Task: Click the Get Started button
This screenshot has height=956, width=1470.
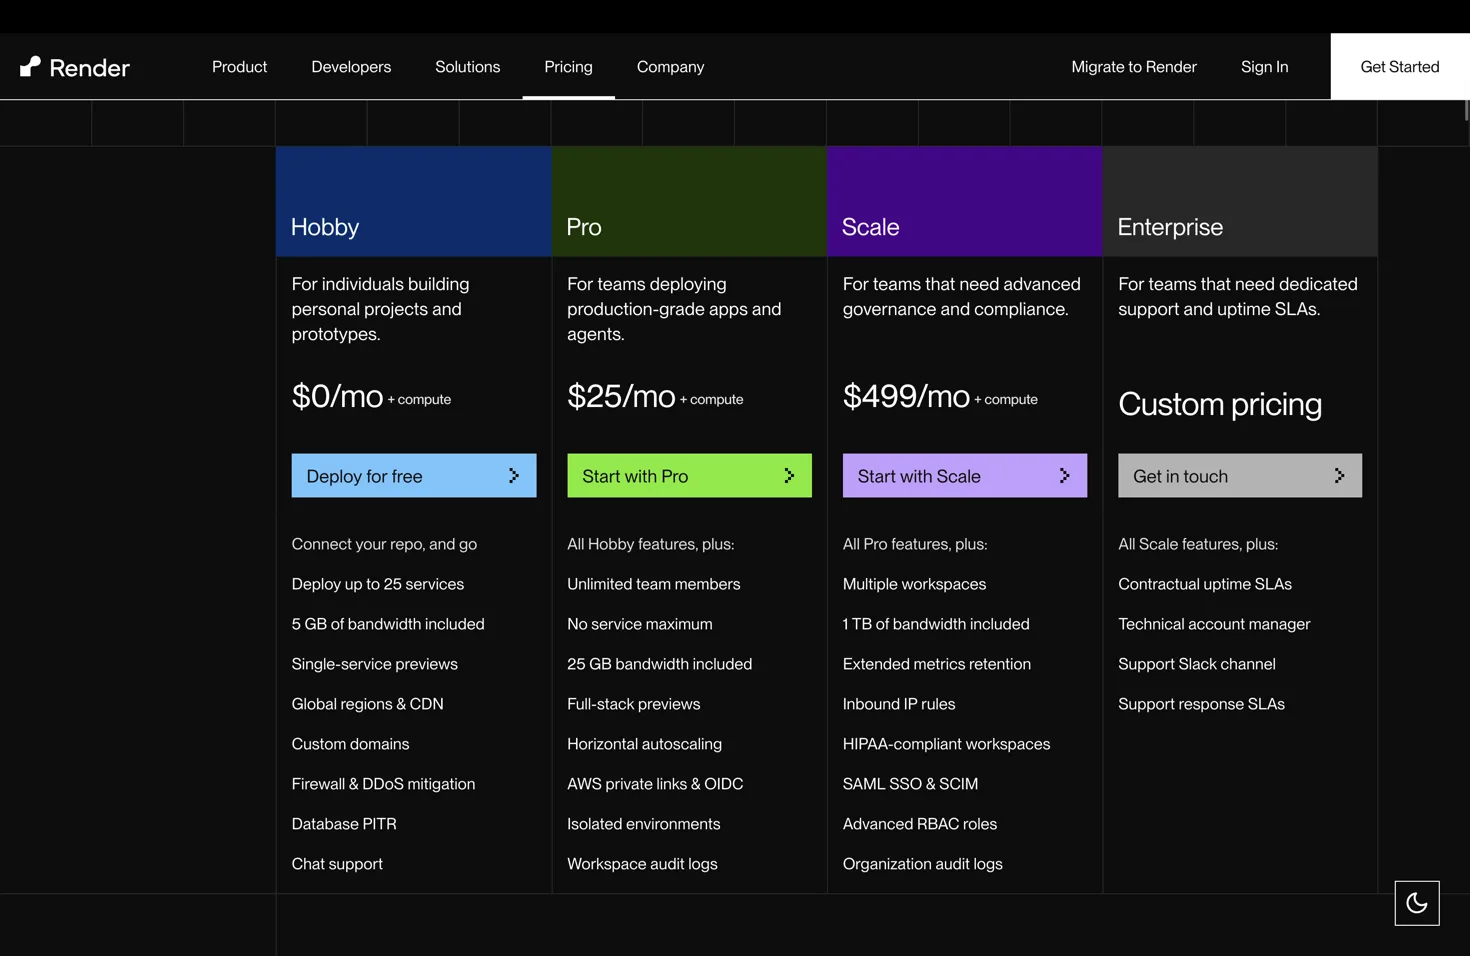Action: coord(1400,67)
